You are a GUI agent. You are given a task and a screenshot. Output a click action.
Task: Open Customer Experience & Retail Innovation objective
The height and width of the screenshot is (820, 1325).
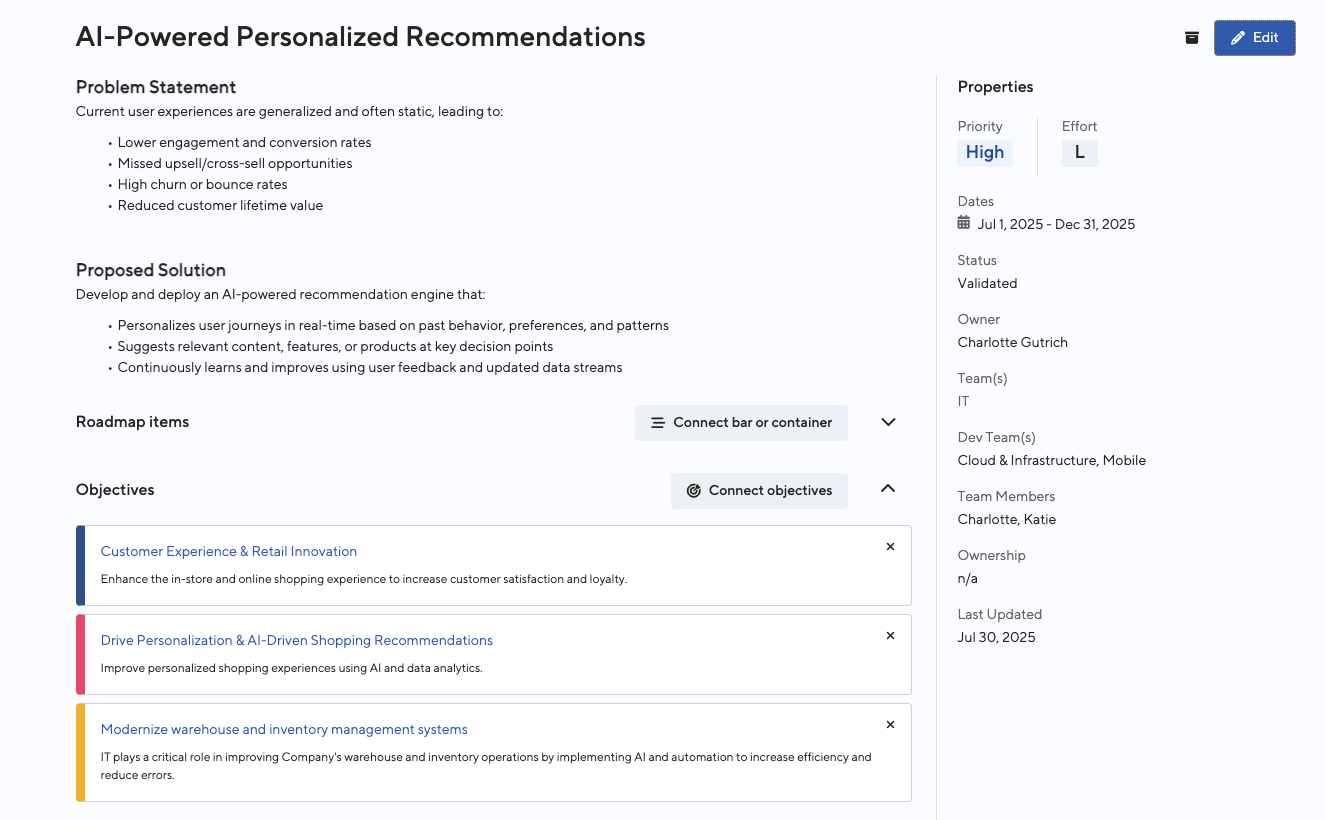229,551
